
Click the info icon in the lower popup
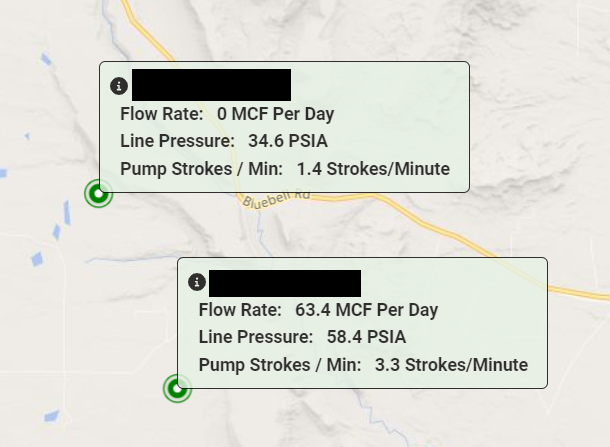[197, 282]
